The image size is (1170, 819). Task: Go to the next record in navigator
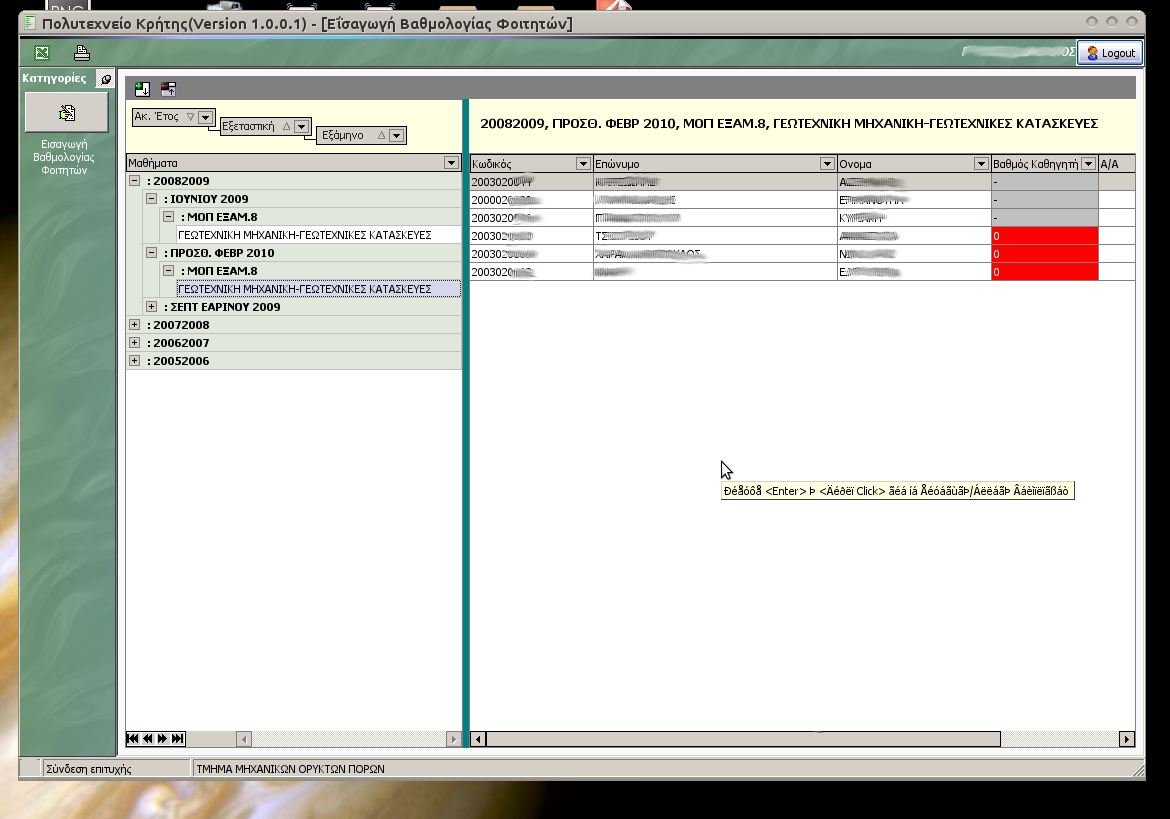(163, 739)
